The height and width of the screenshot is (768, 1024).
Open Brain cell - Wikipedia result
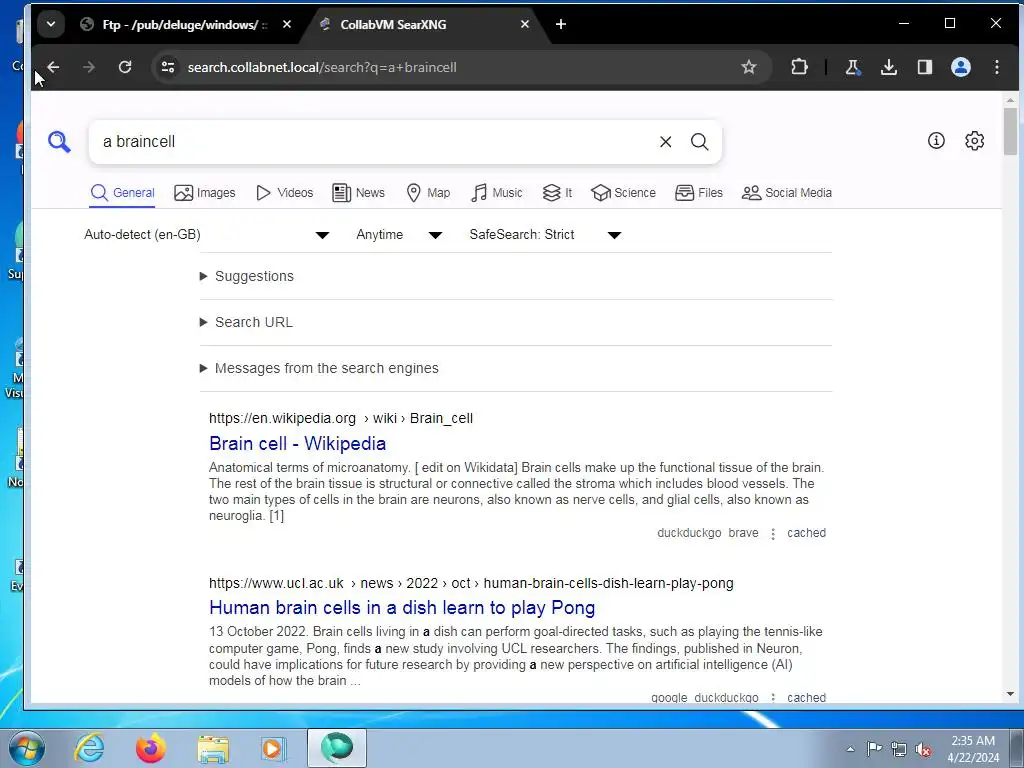coord(297,443)
